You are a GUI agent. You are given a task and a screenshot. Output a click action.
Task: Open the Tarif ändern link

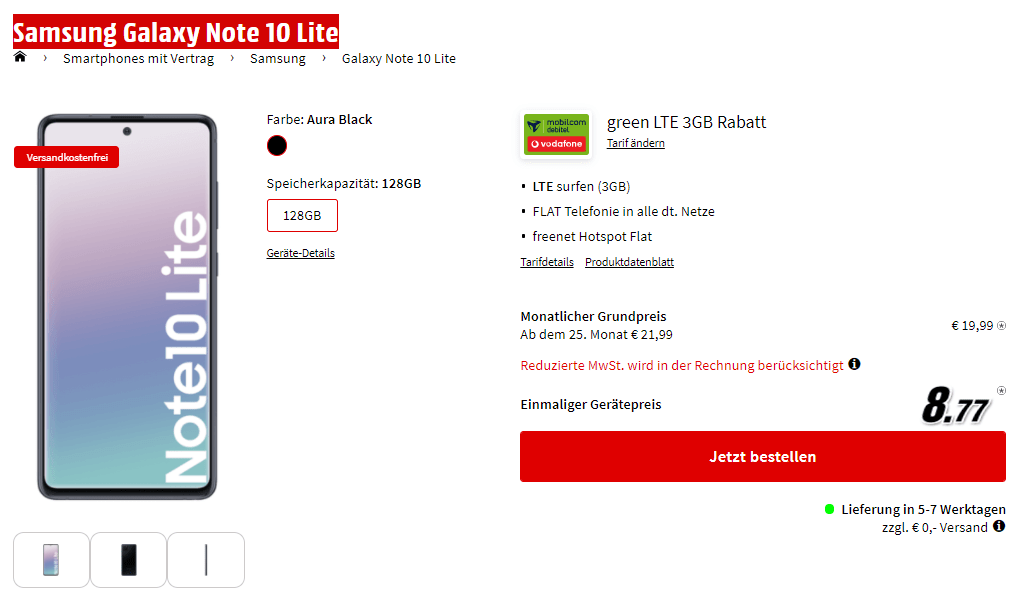pos(635,143)
